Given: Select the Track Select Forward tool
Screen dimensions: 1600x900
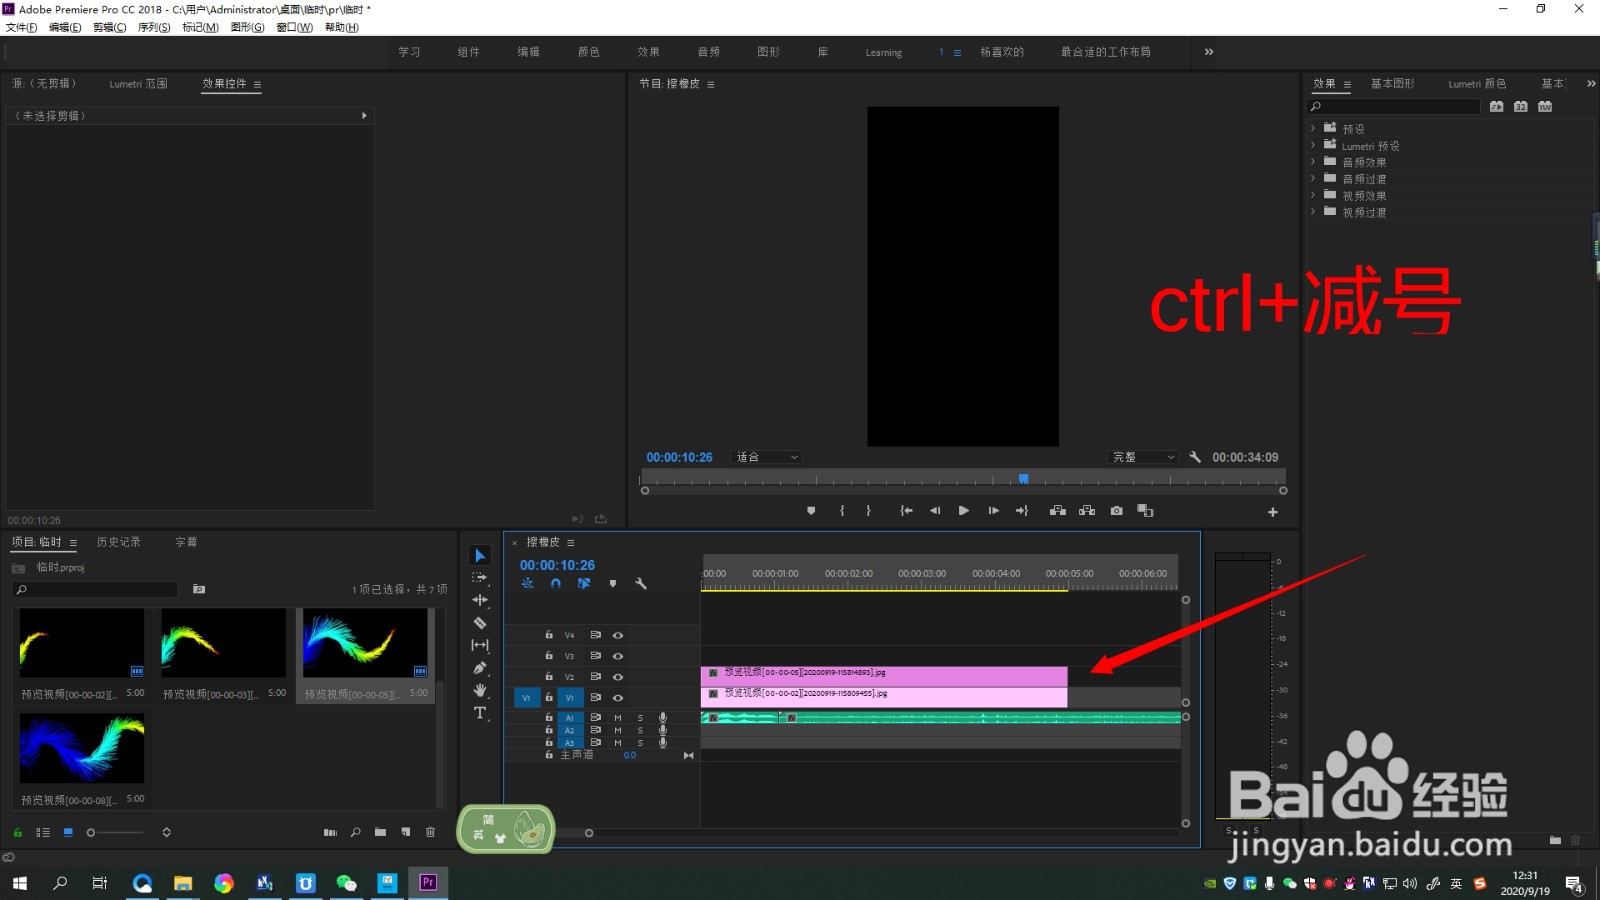Looking at the screenshot, I should [x=480, y=578].
